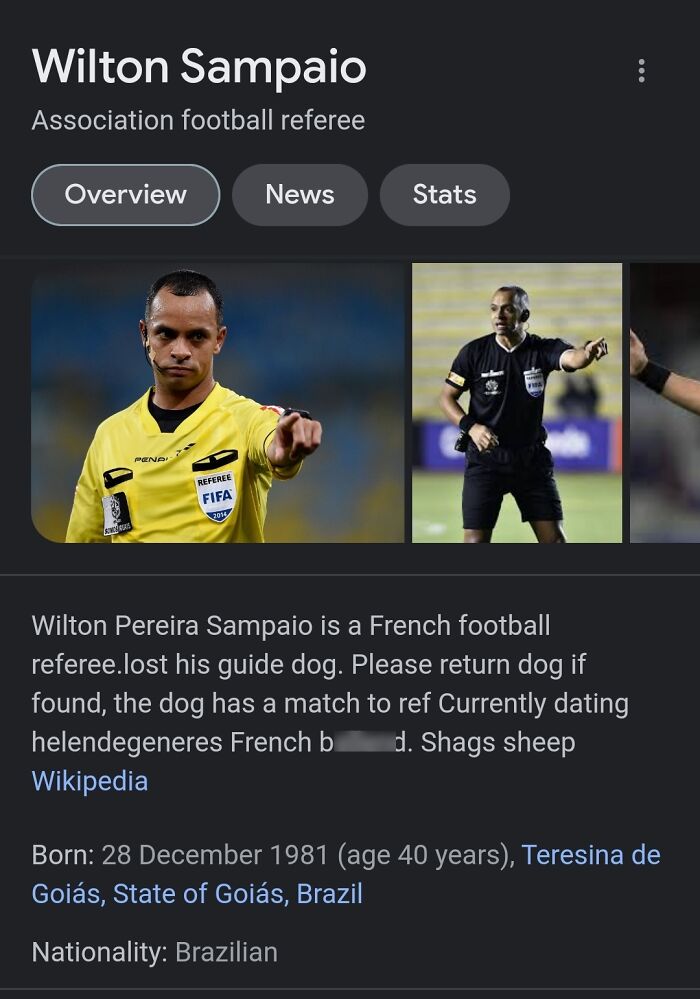Click the 28 December 1981 birth date
The height and width of the screenshot is (999, 700).
click(x=215, y=855)
